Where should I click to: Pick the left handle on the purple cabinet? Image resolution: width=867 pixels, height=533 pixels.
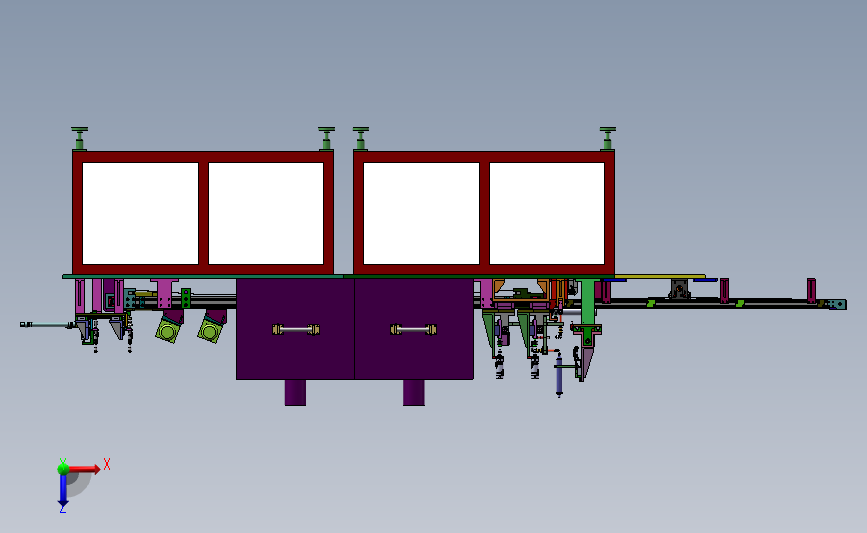[296, 330]
